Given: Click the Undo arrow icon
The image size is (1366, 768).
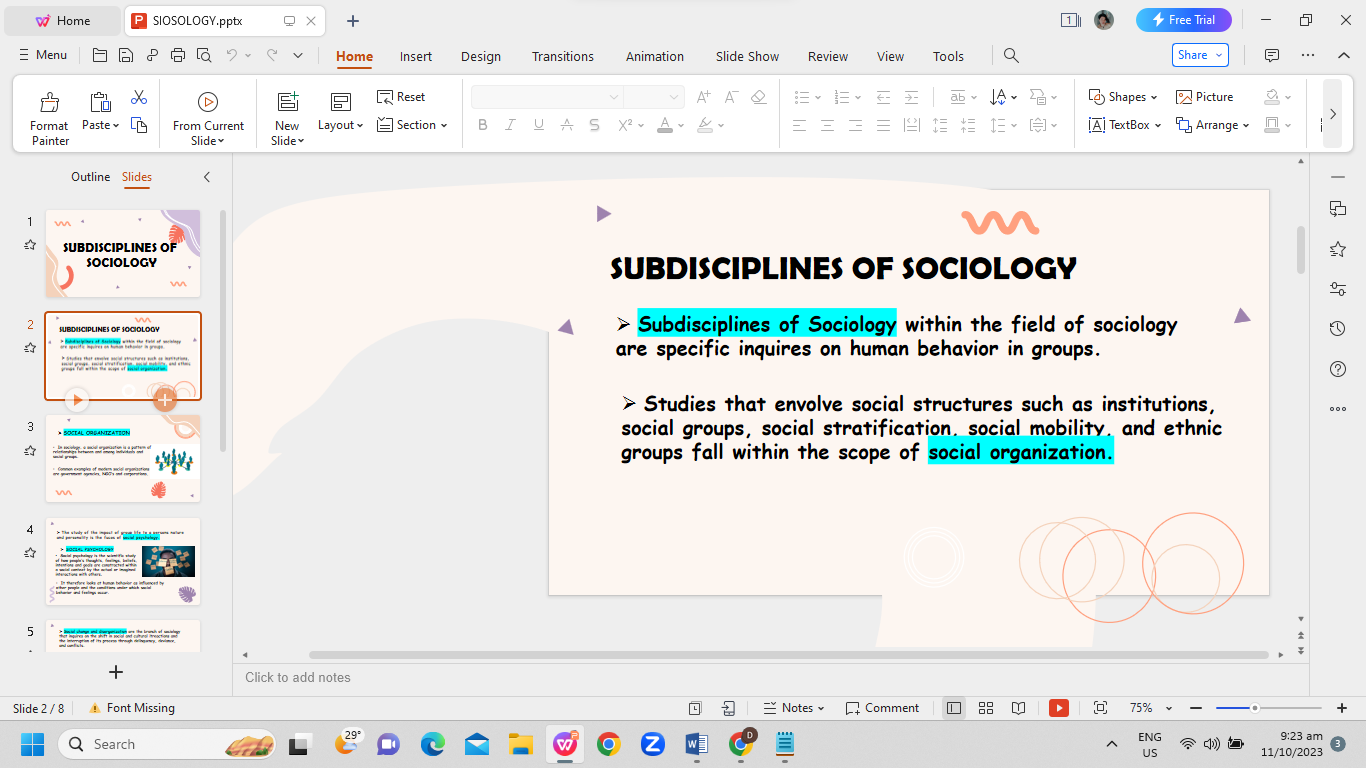Looking at the screenshot, I should [231, 55].
